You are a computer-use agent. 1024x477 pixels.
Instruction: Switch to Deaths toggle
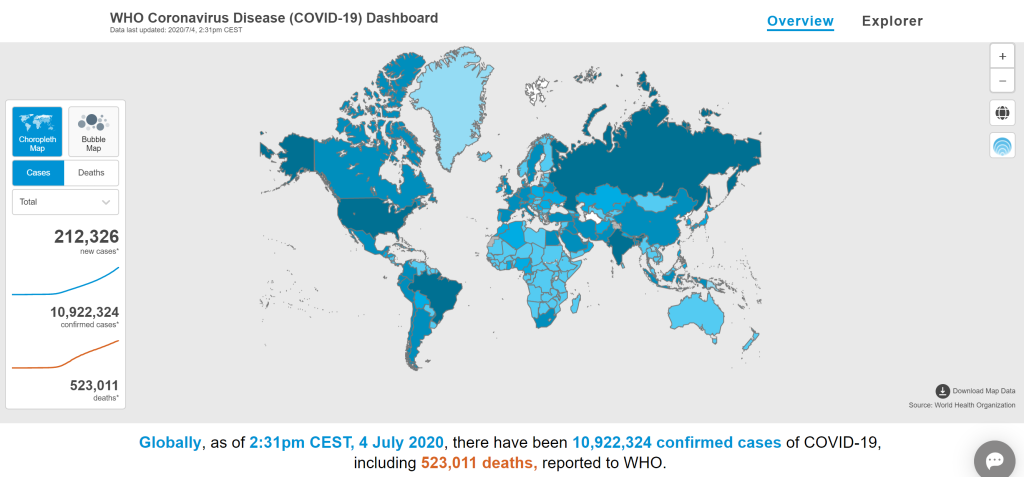[x=91, y=173]
